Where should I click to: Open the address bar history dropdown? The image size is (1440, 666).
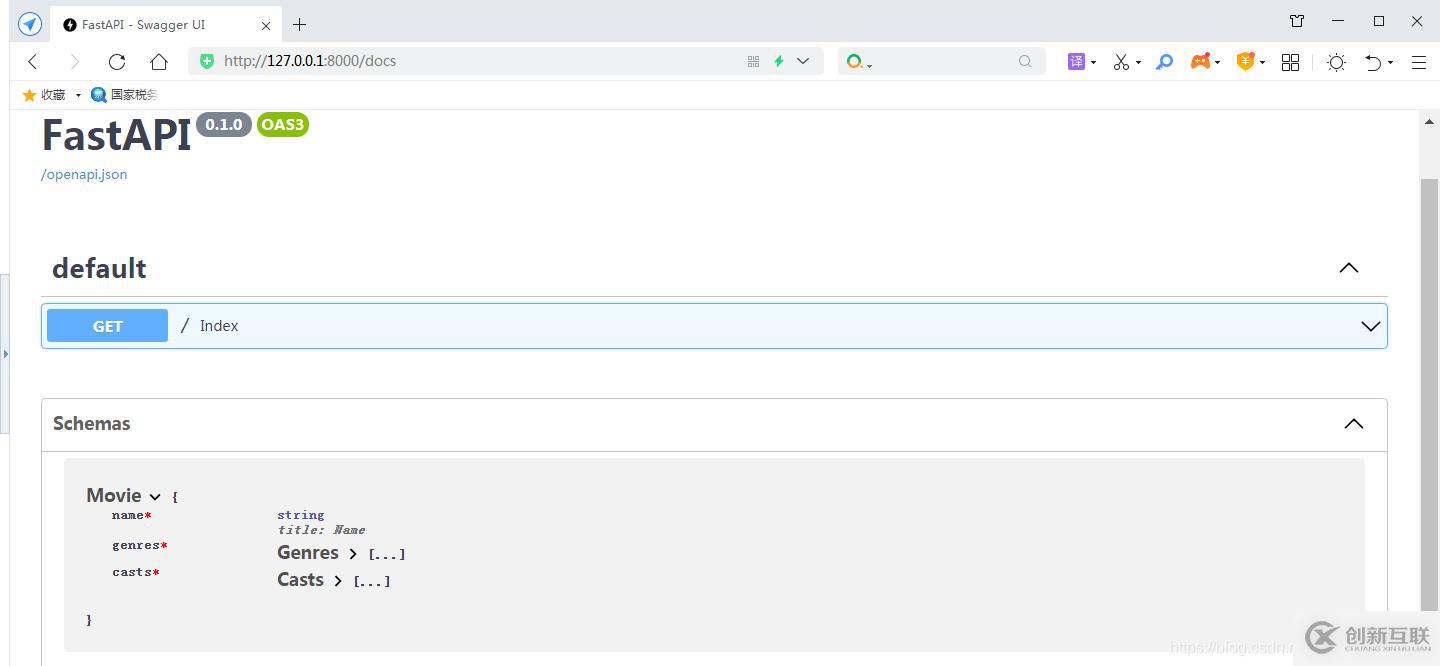pos(803,61)
